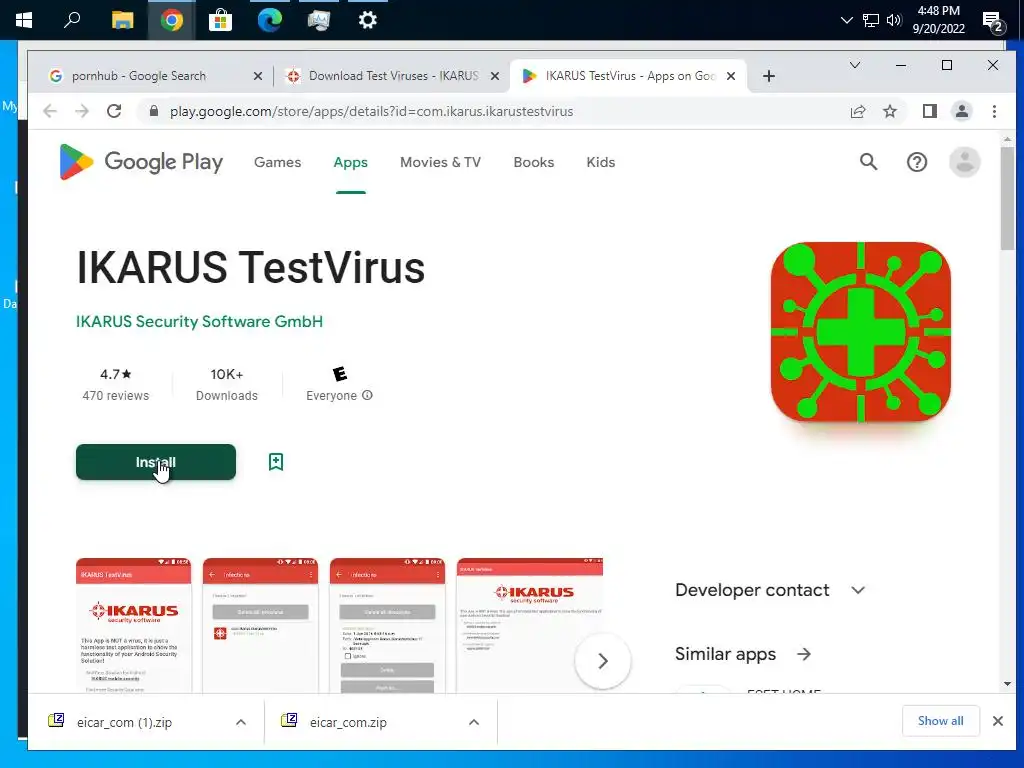Image resolution: width=1024 pixels, height=768 pixels.
Task: Open Microsoft Store from taskbar
Action: 221,20
